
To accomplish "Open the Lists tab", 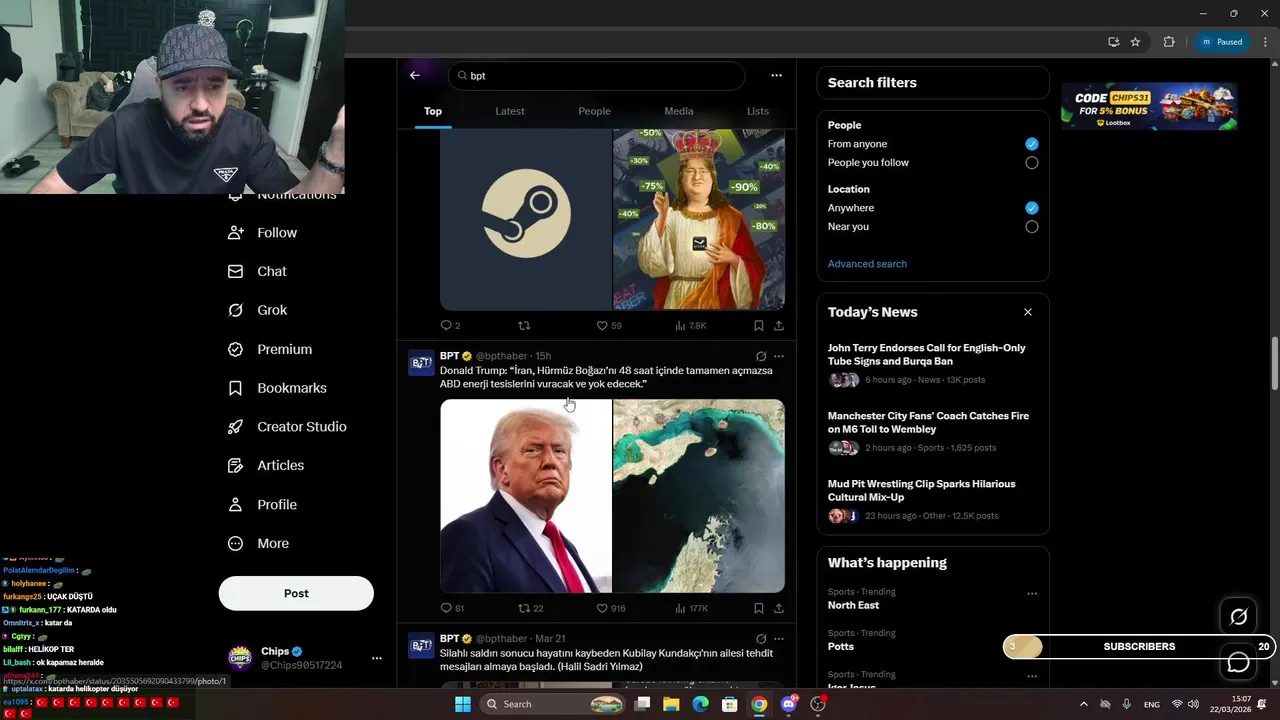I will click(758, 111).
